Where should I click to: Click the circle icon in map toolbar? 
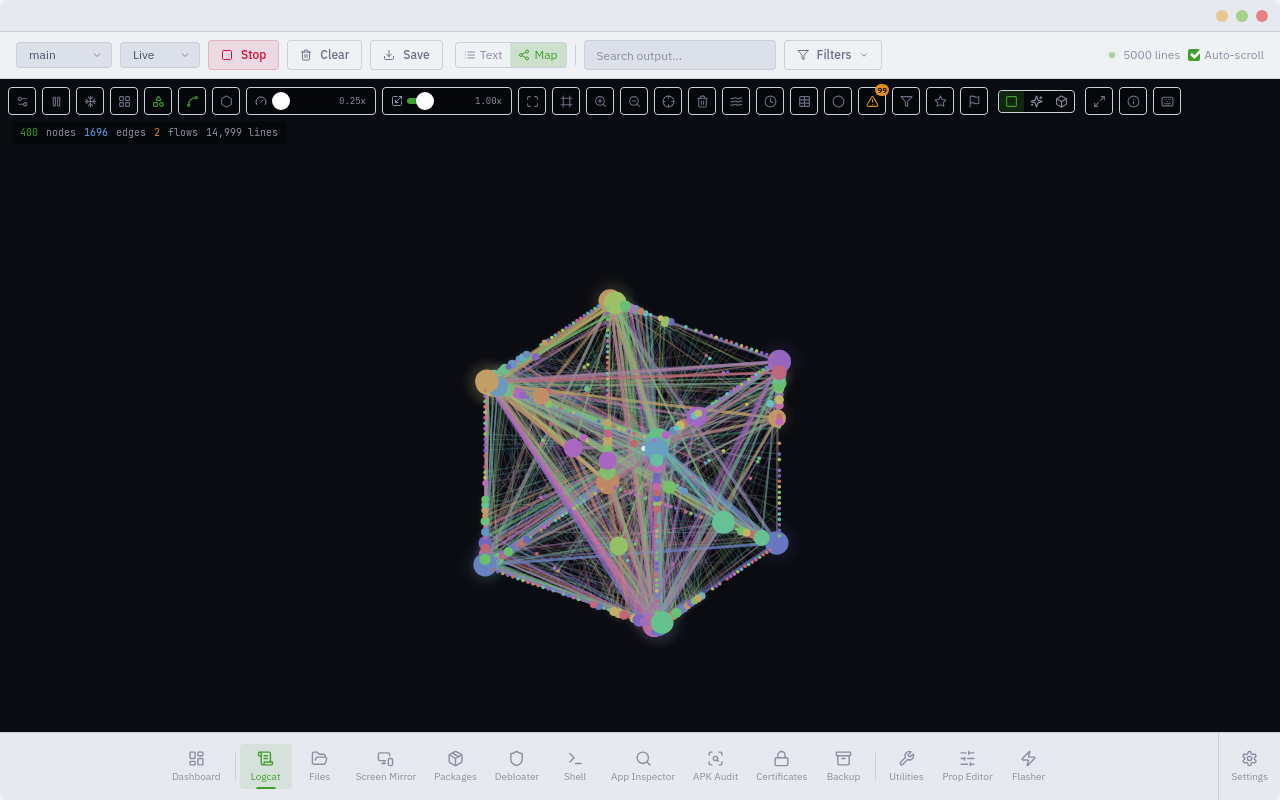(838, 101)
